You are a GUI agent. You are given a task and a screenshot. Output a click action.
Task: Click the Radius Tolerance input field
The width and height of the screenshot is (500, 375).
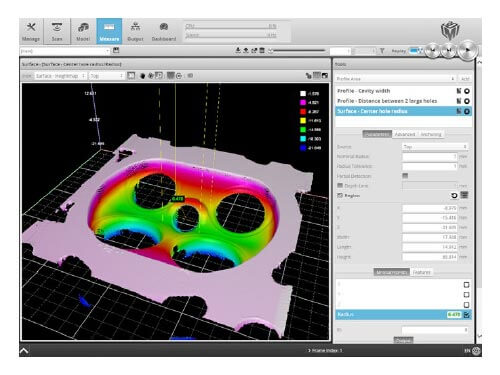[x=430, y=166]
